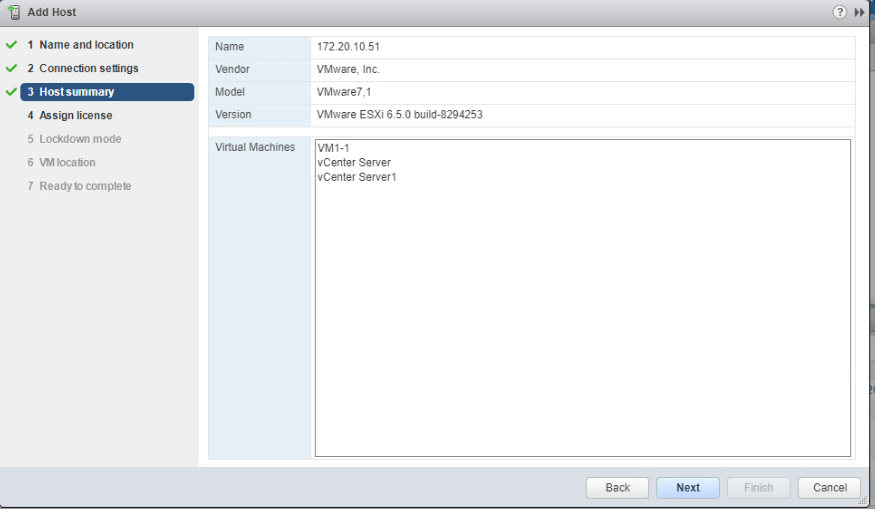Click the Add Host server icon
Viewport: 875px width, 509px height.
[x=14, y=12]
